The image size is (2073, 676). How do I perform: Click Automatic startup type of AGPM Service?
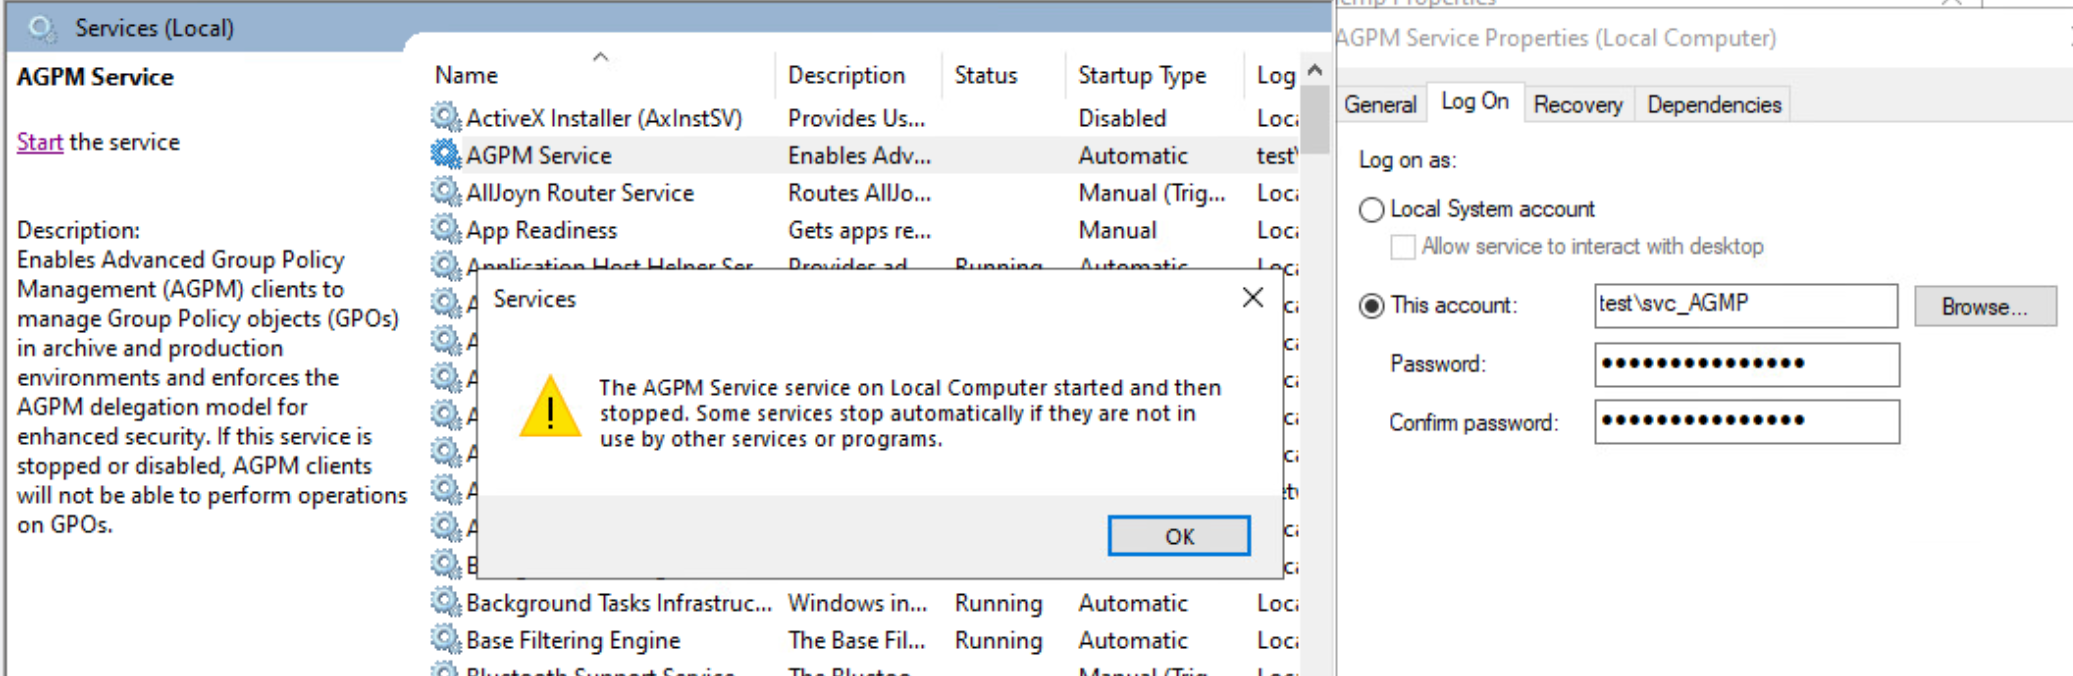tap(1133, 155)
